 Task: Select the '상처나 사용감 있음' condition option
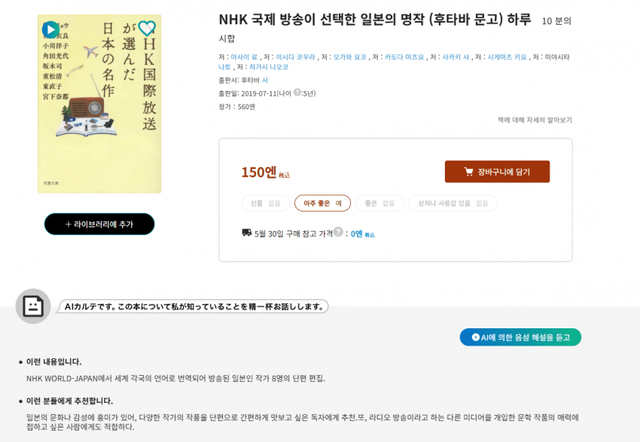click(x=453, y=203)
